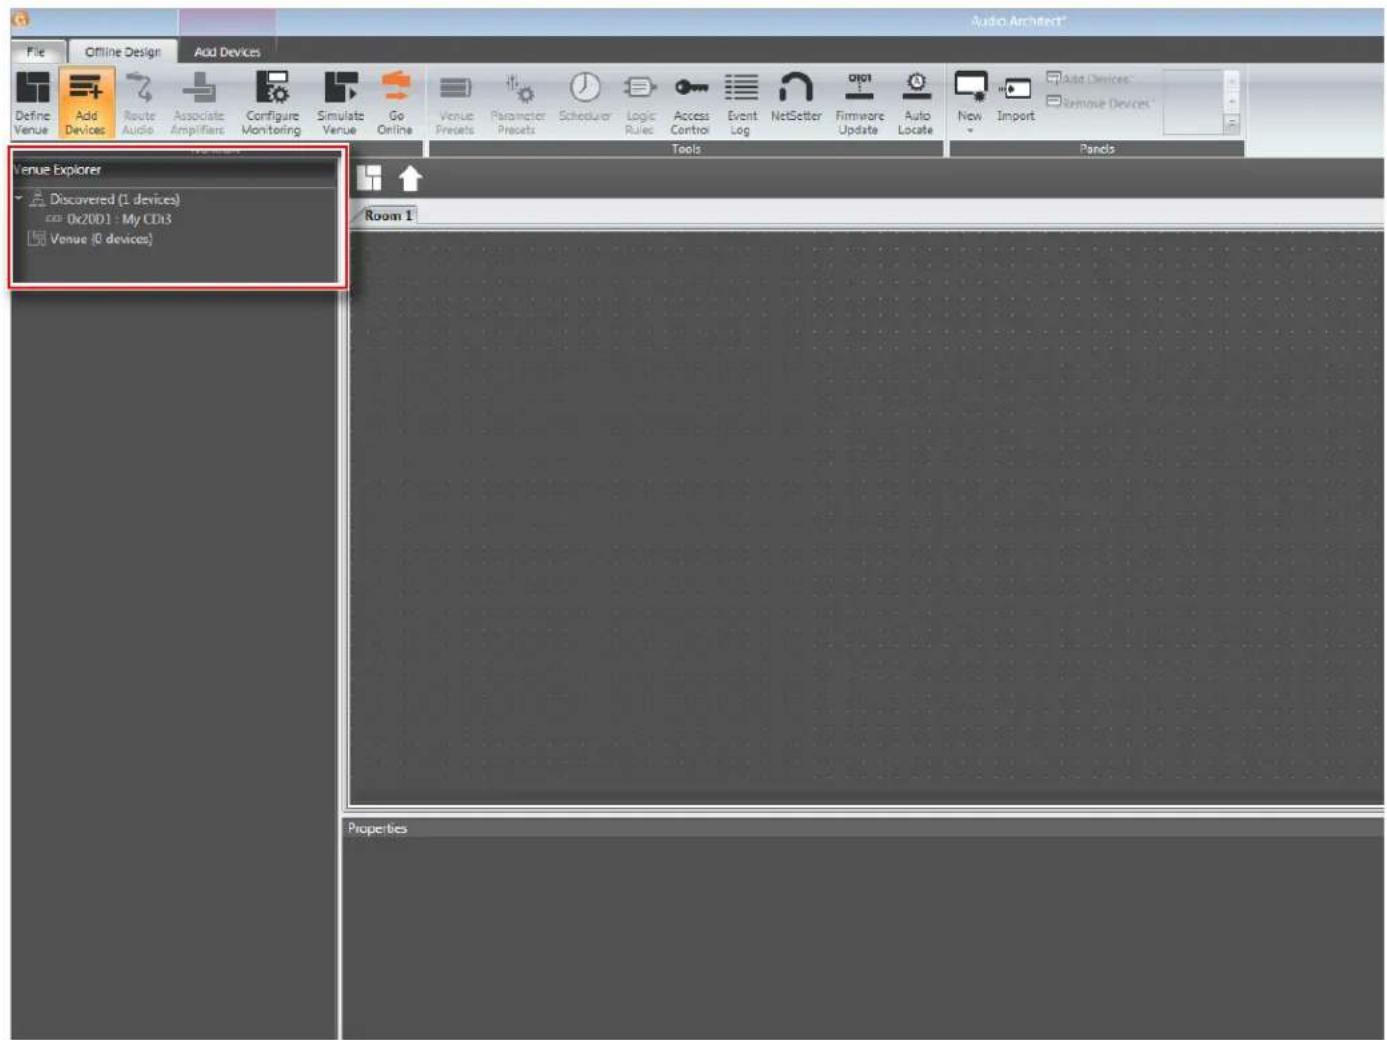The width and height of the screenshot is (1387, 1040).
Task: Switch to the Offline Design tab
Action: coord(123,52)
